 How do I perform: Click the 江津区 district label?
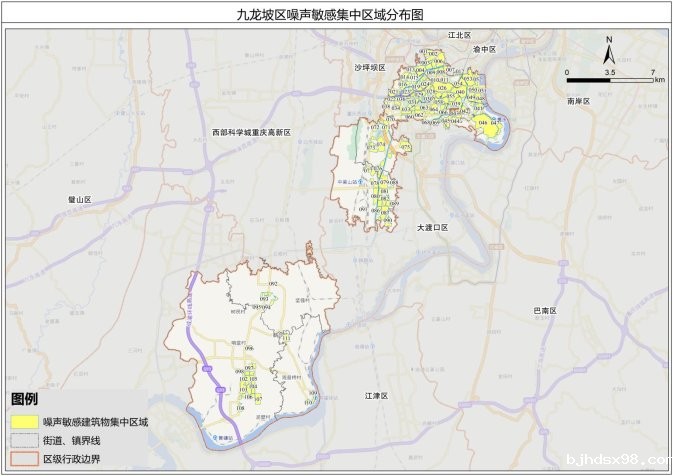pyautogui.click(x=375, y=397)
